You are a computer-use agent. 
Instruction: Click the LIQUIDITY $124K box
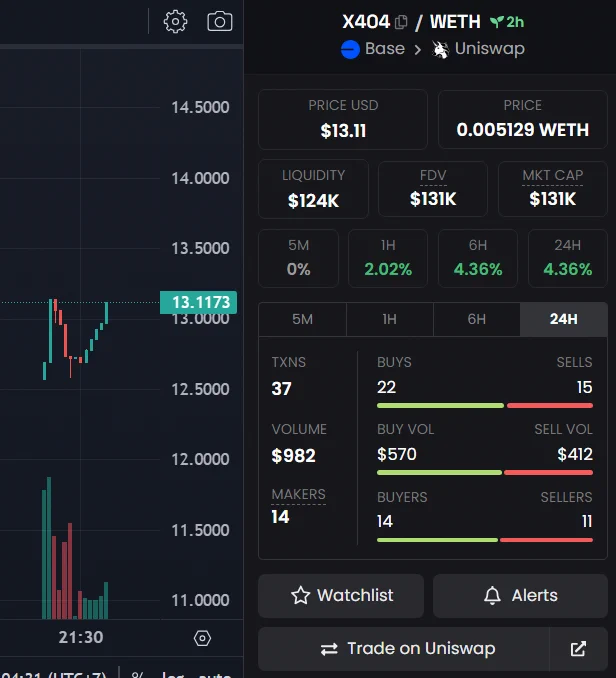click(x=313, y=189)
